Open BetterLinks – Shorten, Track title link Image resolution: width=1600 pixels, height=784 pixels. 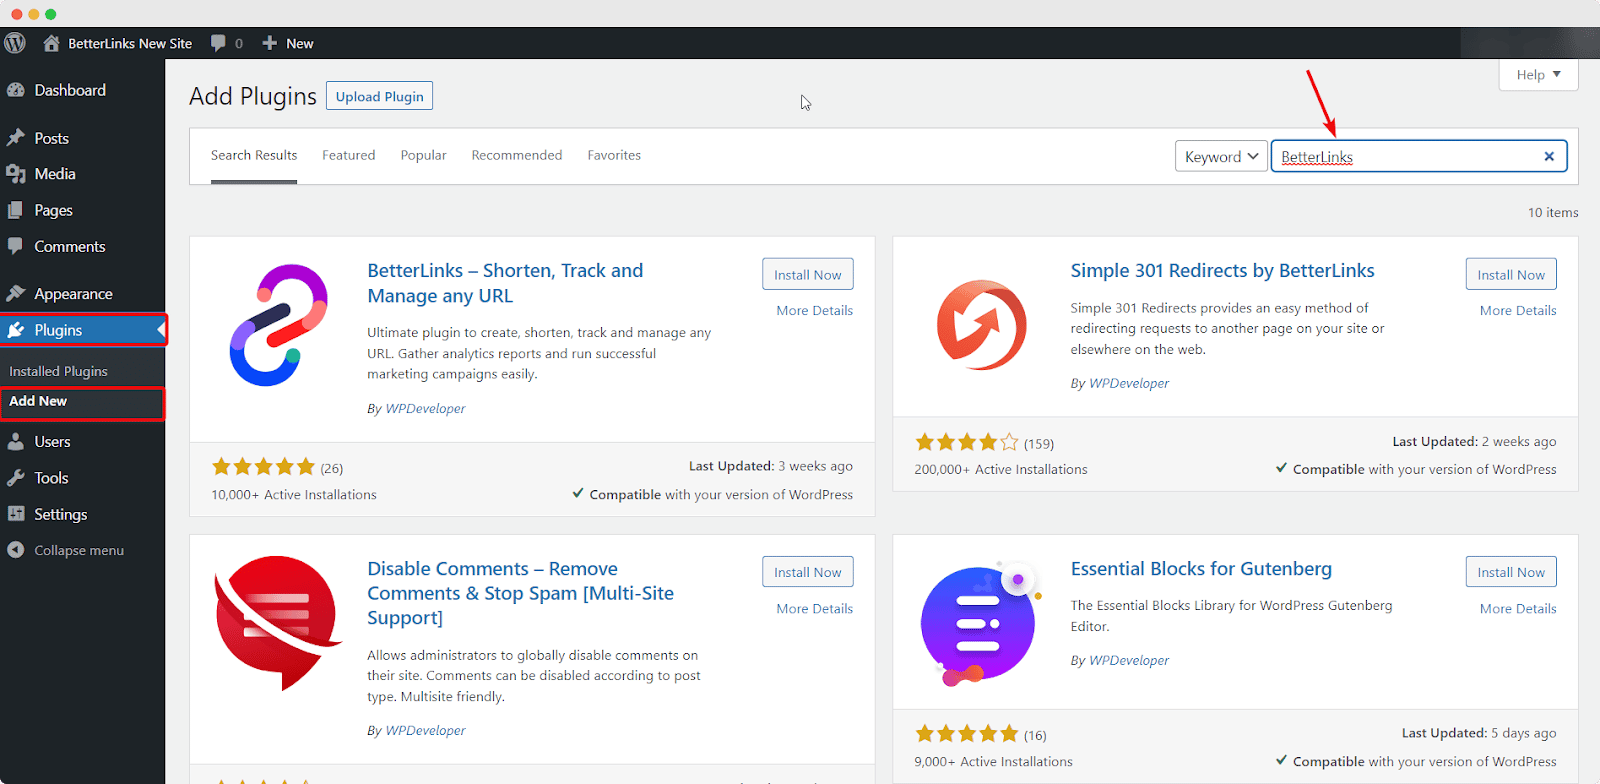pos(505,283)
